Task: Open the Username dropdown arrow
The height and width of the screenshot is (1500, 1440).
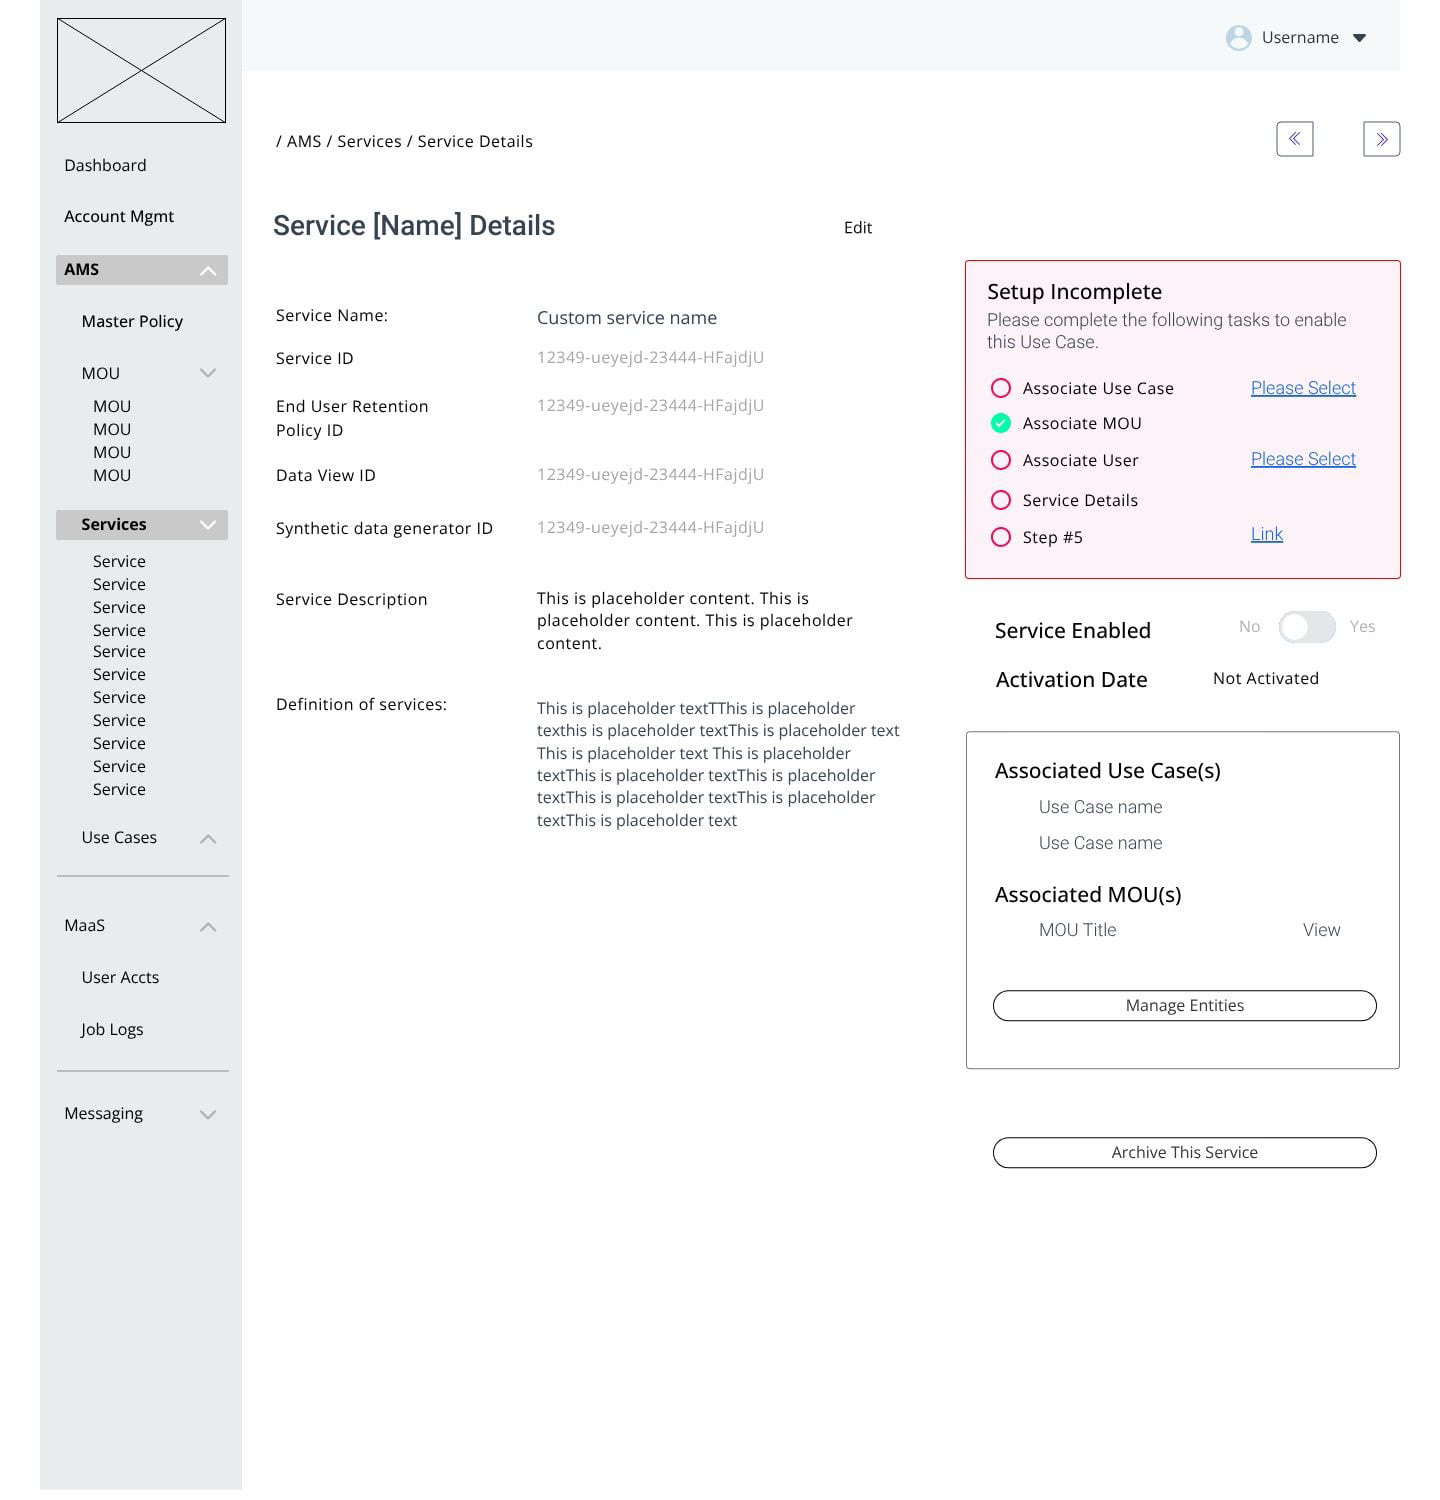Action: coord(1360,38)
